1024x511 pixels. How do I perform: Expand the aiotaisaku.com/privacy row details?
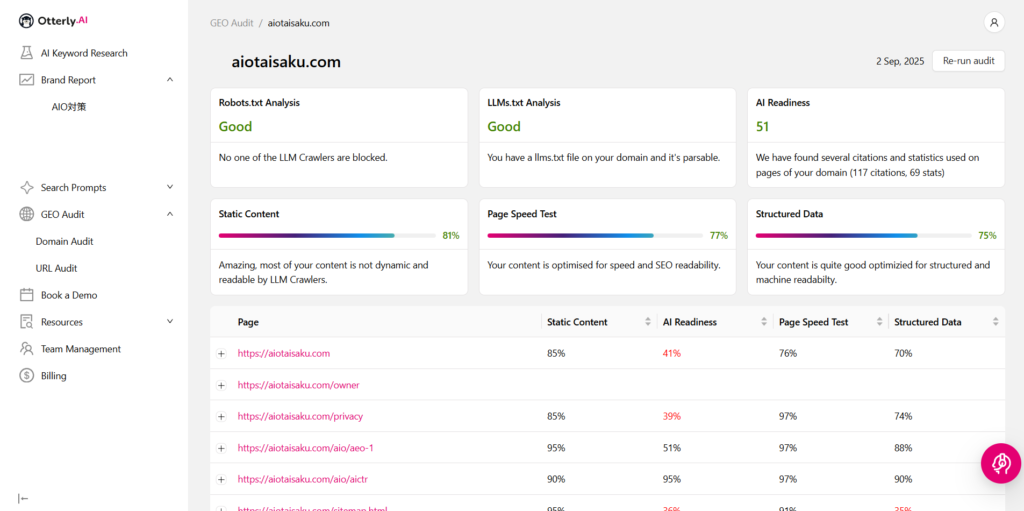click(221, 416)
